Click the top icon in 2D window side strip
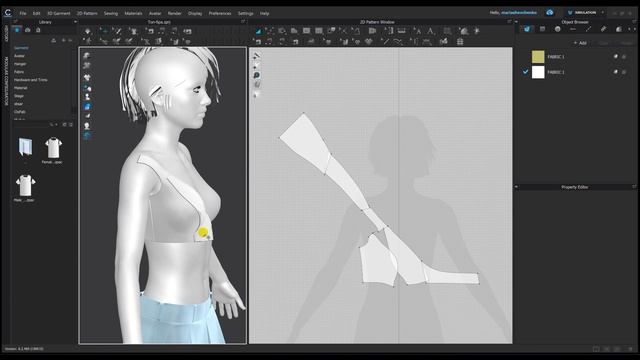 257,56
